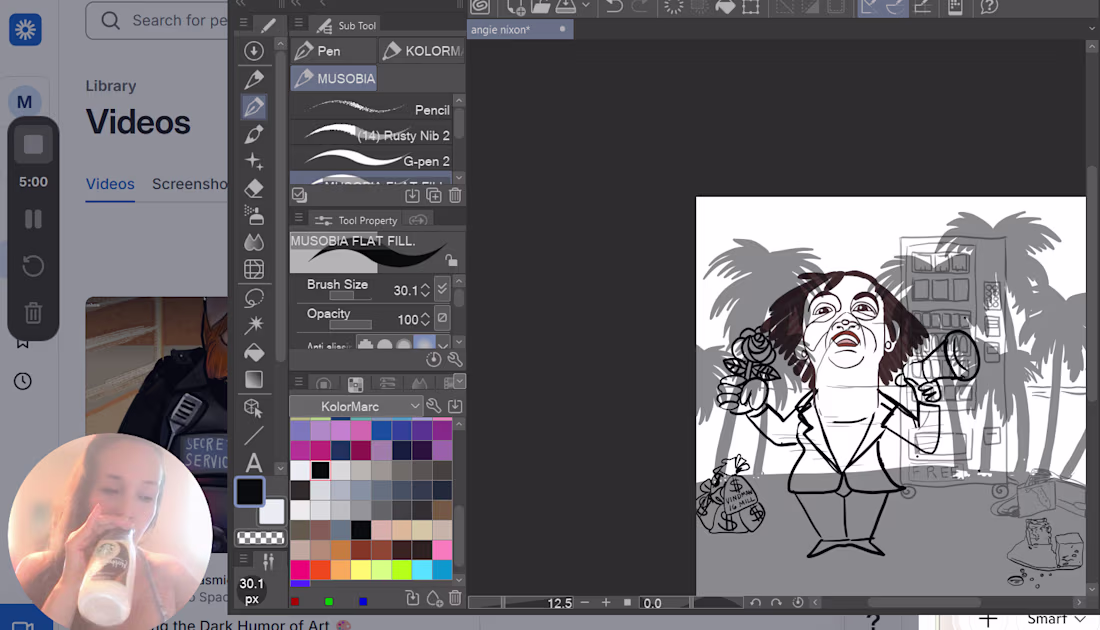The width and height of the screenshot is (1100, 630).
Task: Toggle the brush size dynamics checkmark button
Action: coord(442,289)
